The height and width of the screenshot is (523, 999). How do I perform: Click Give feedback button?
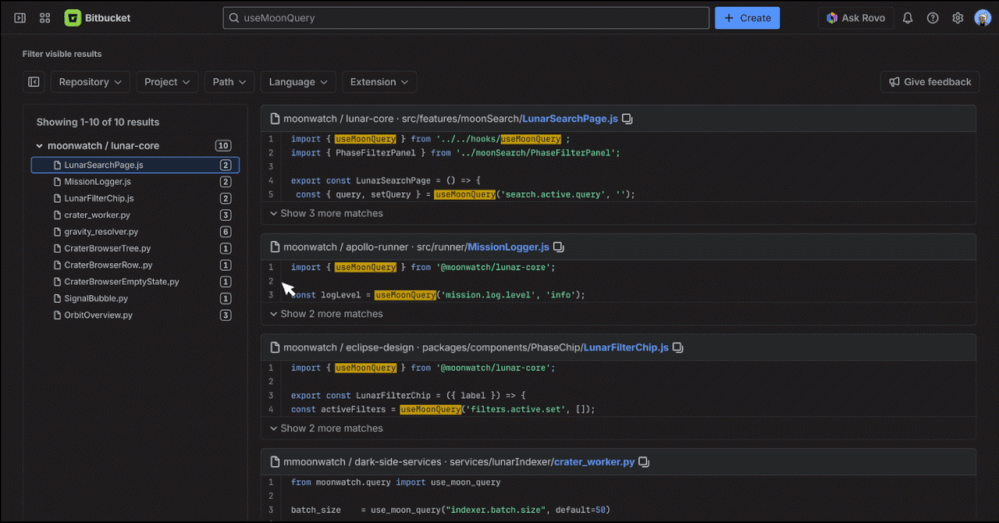(930, 82)
